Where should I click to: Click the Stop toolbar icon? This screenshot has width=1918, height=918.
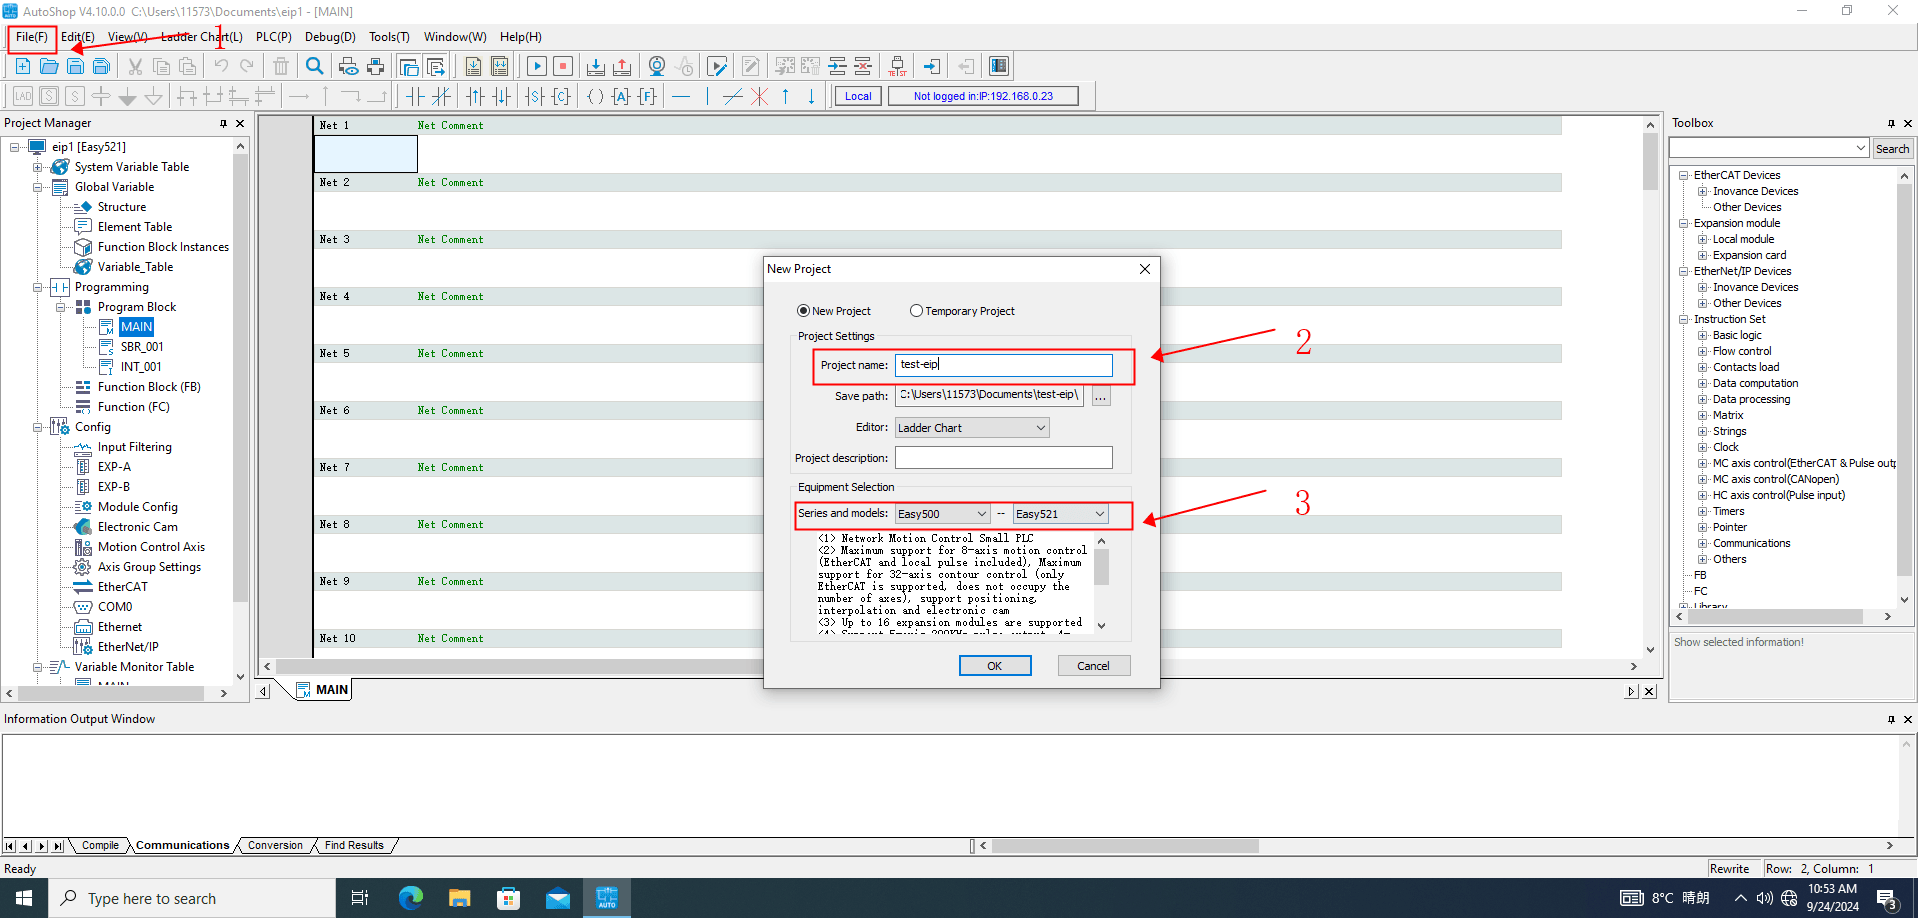tap(563, 66)
